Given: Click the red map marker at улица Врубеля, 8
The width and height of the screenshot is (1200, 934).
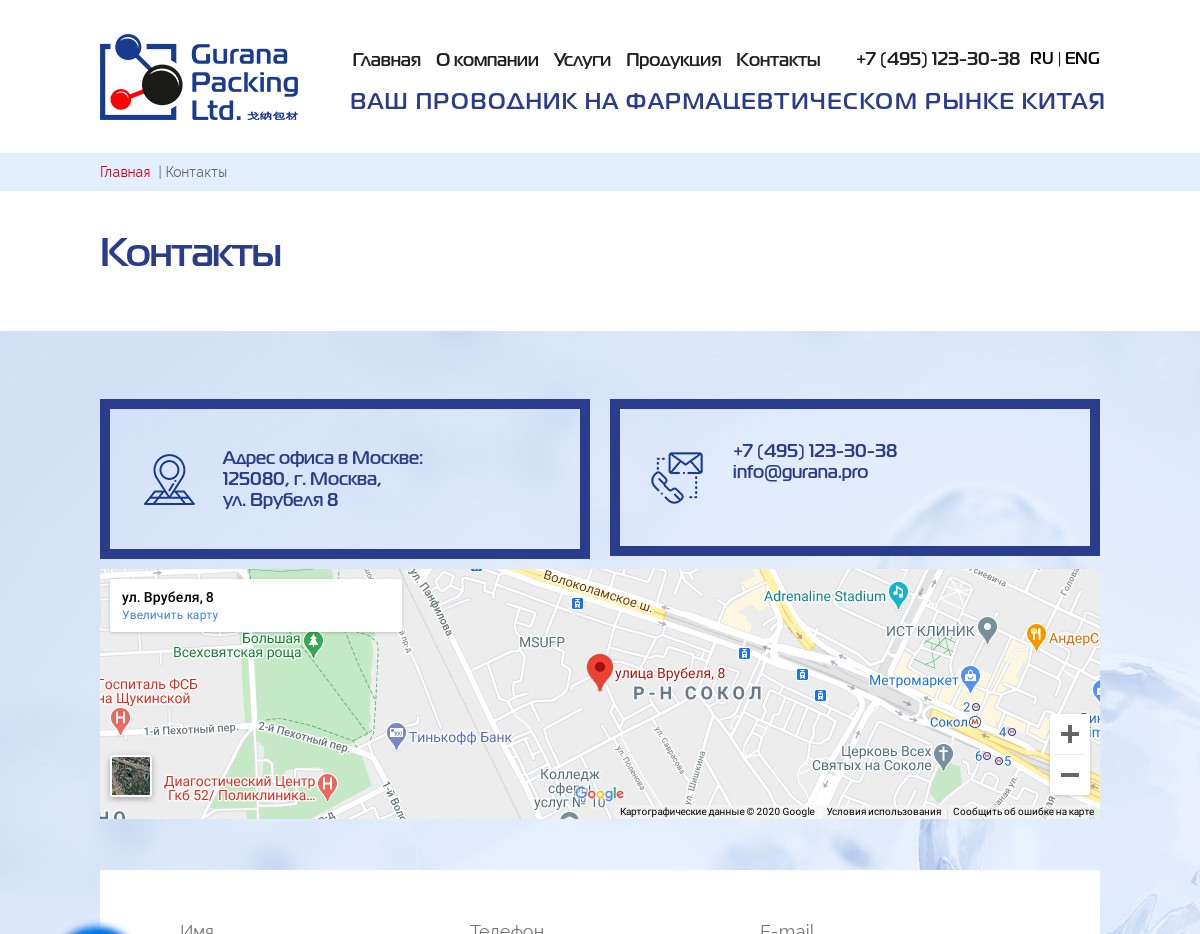Looking at the screenshot, I should [599, 672].
